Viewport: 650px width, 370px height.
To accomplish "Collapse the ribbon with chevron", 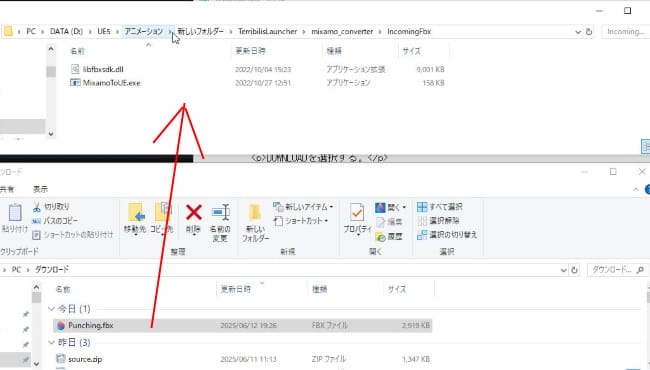I will coord(636,189).
